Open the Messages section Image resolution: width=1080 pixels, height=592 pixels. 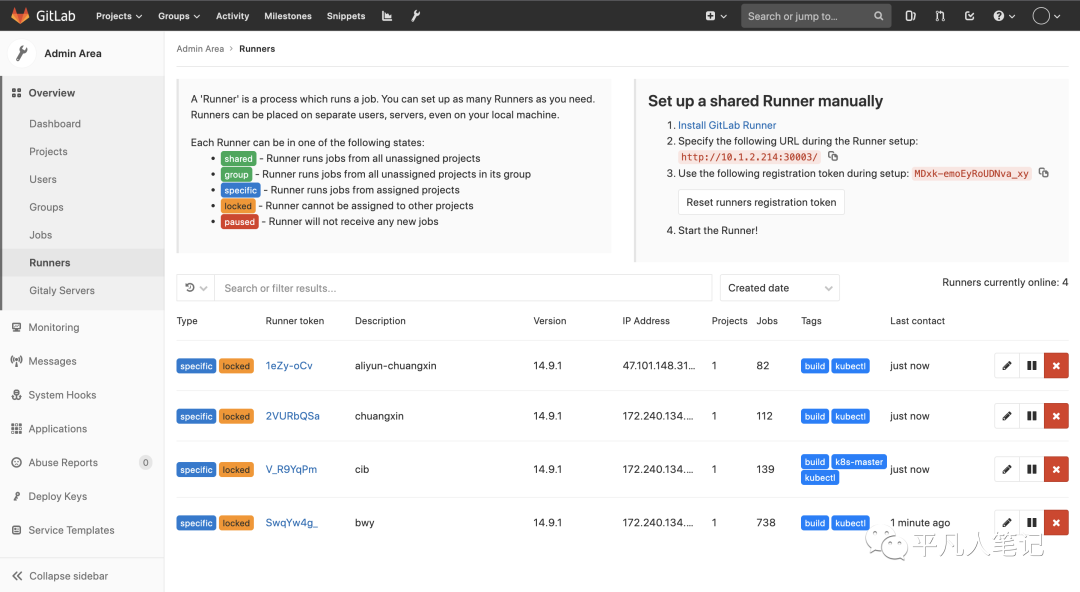click(52, 361)
